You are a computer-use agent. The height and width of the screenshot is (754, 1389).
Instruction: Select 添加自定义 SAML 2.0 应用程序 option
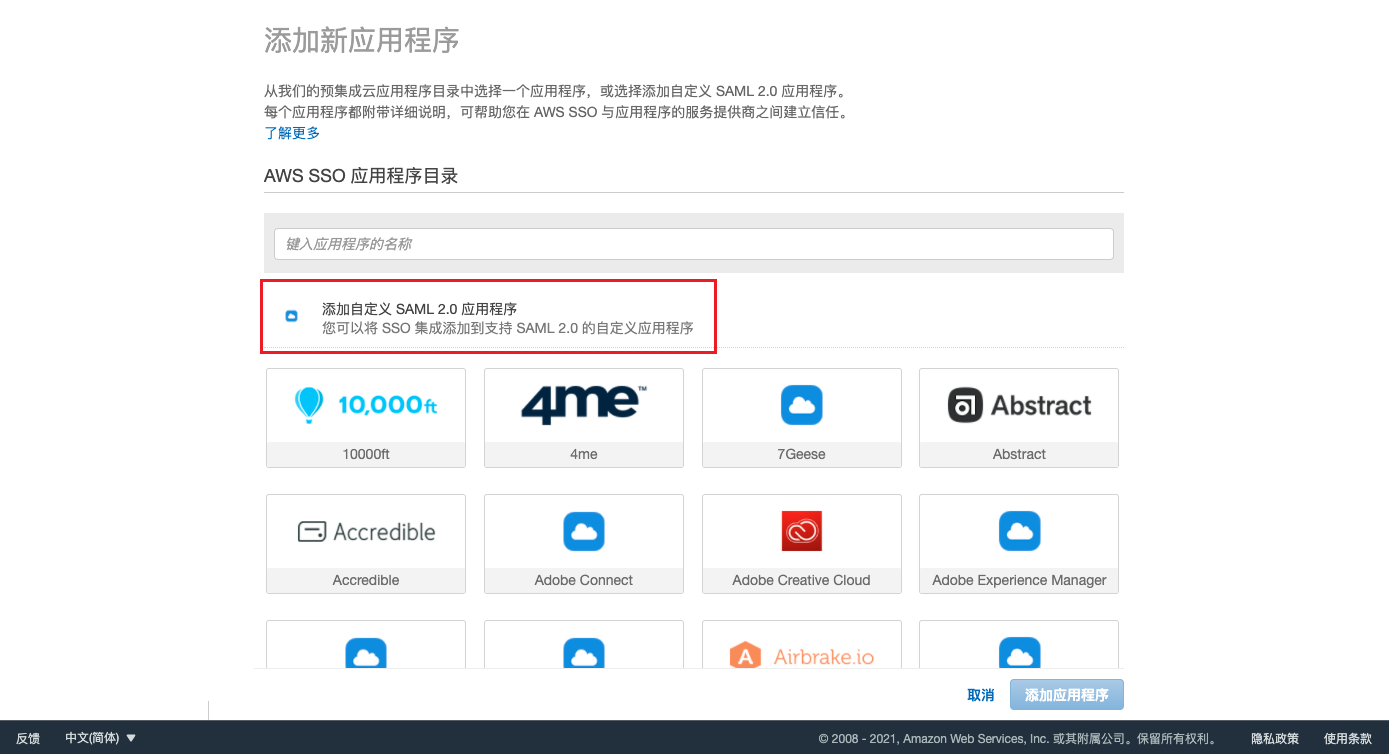click(419, 309)
